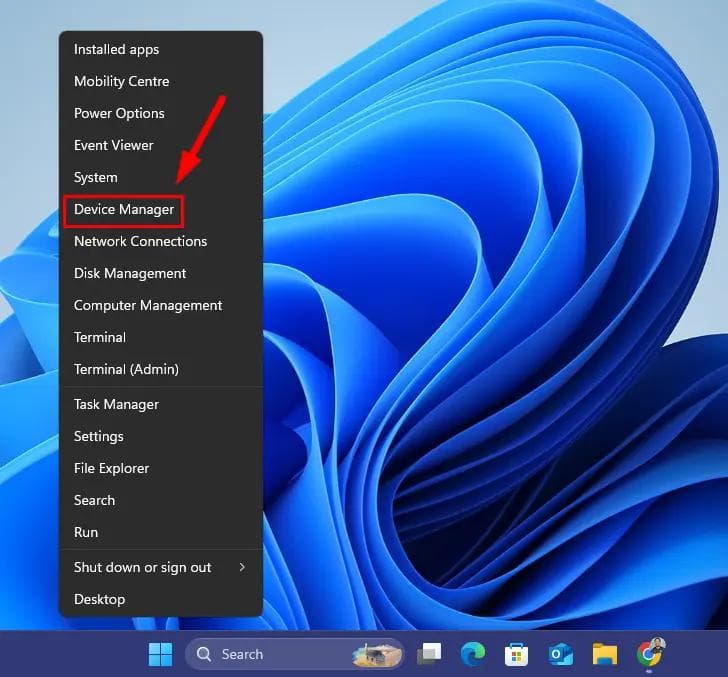
Task: Open Task View on the taskbar
Action: tap(429, 654)
